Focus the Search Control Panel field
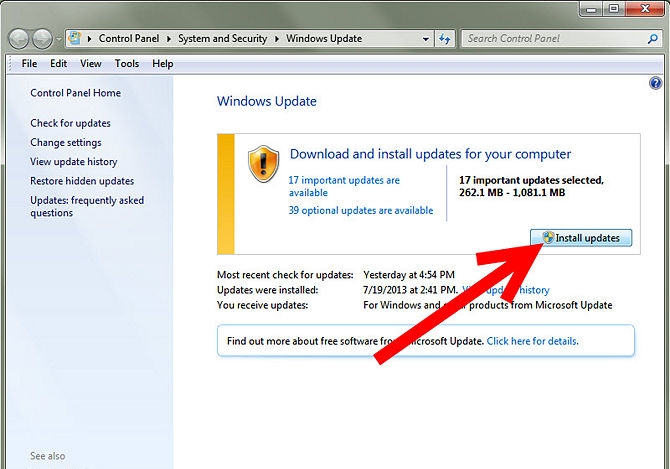 pos(560,39)
